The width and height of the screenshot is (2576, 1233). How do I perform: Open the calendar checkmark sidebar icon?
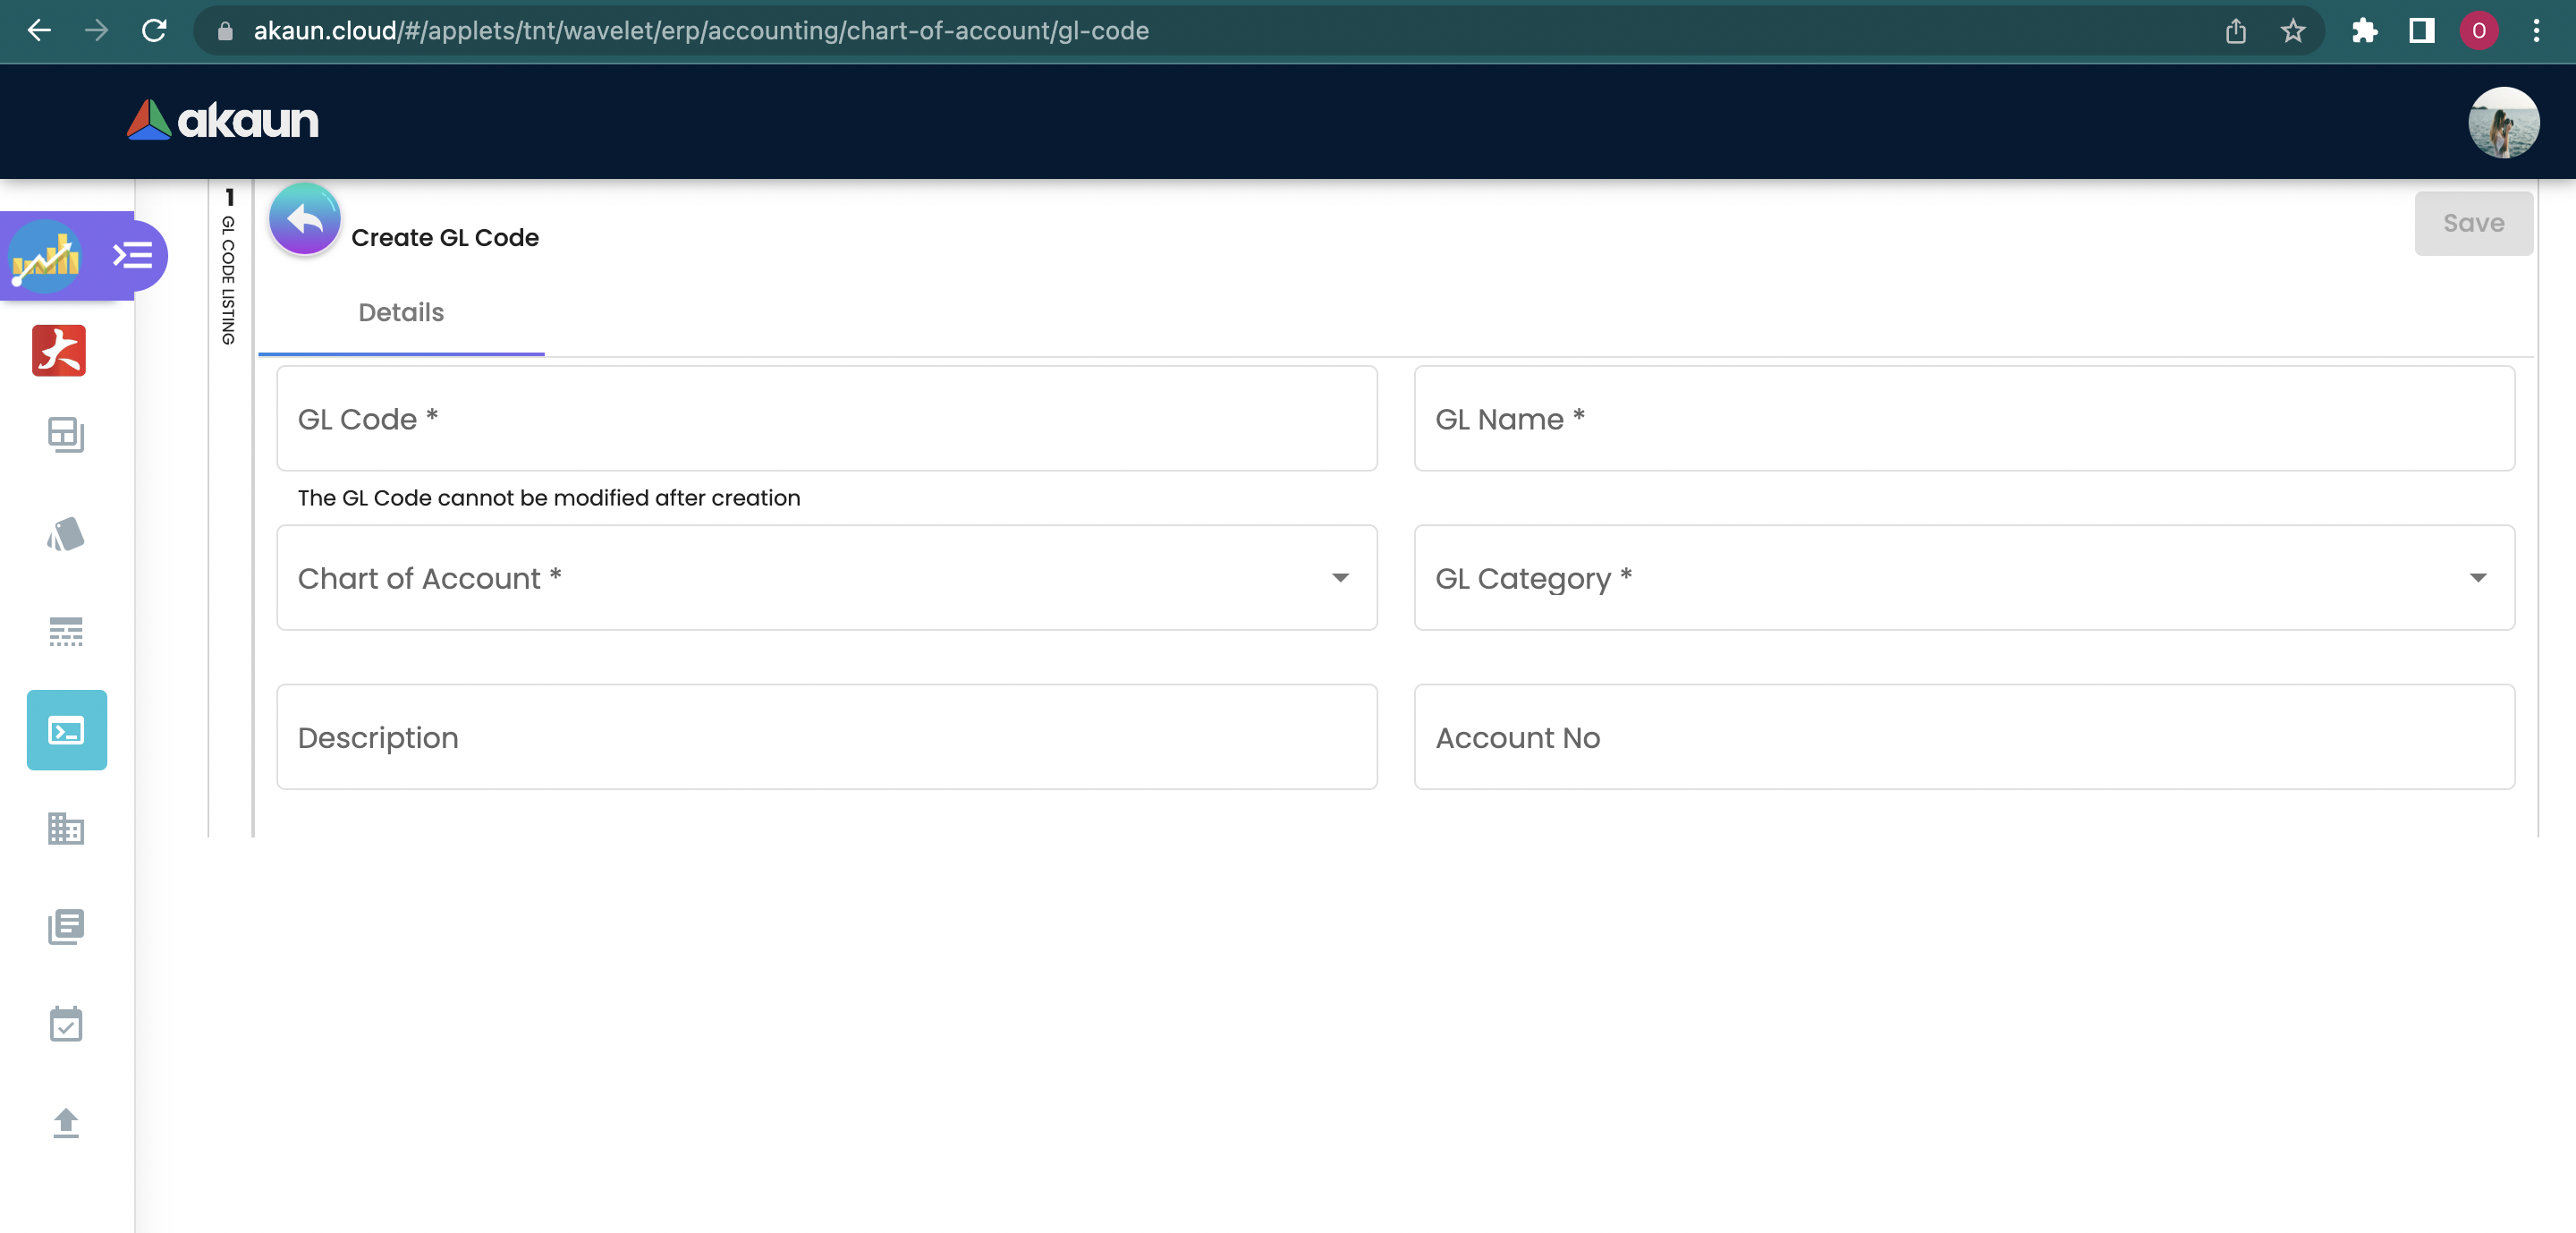66,1024
